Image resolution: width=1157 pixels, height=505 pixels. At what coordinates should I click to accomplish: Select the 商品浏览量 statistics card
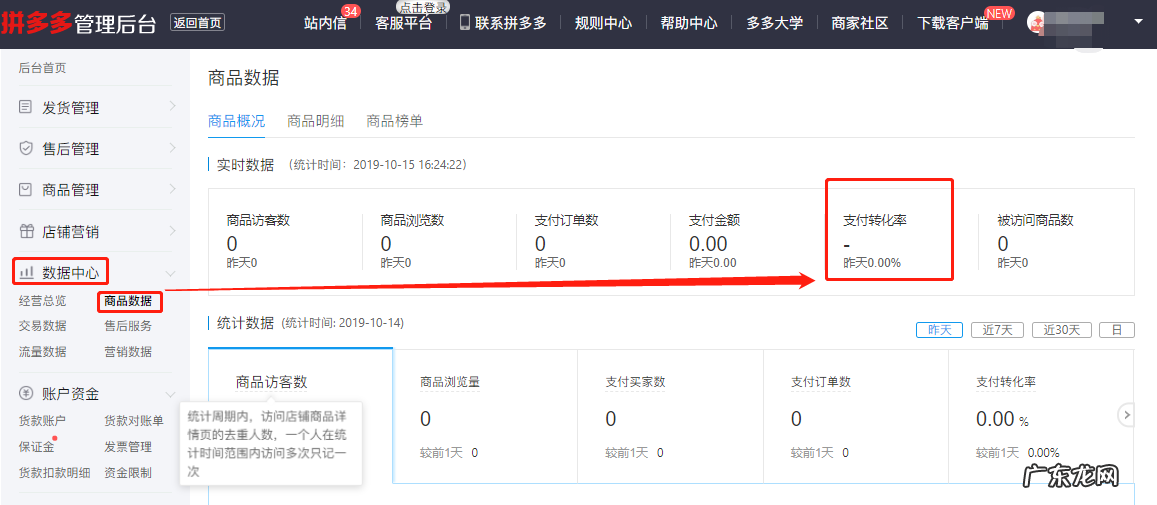coord(486,416)
